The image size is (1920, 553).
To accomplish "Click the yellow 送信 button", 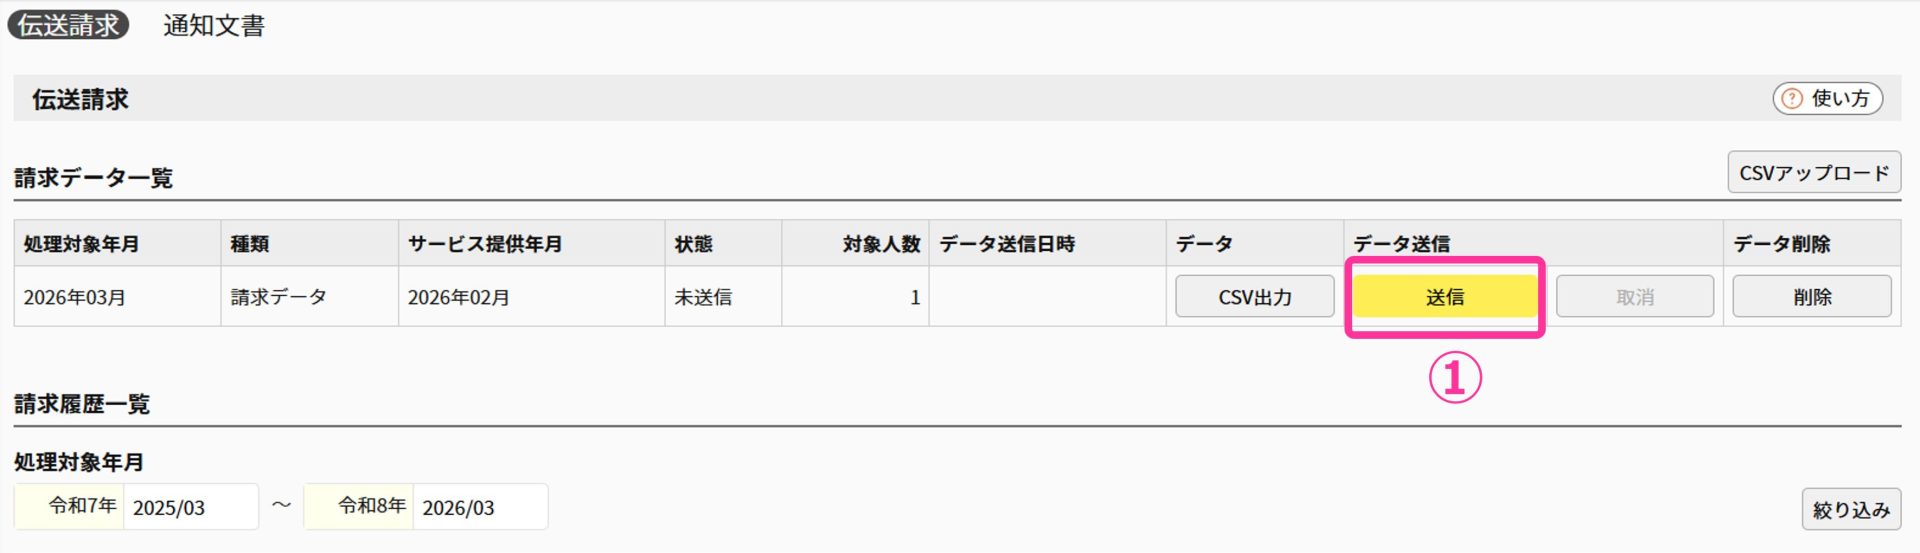I will (1444, 297).
